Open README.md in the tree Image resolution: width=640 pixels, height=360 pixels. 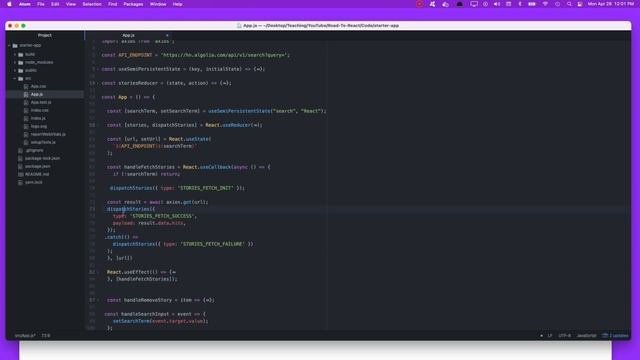pos(37,174)
